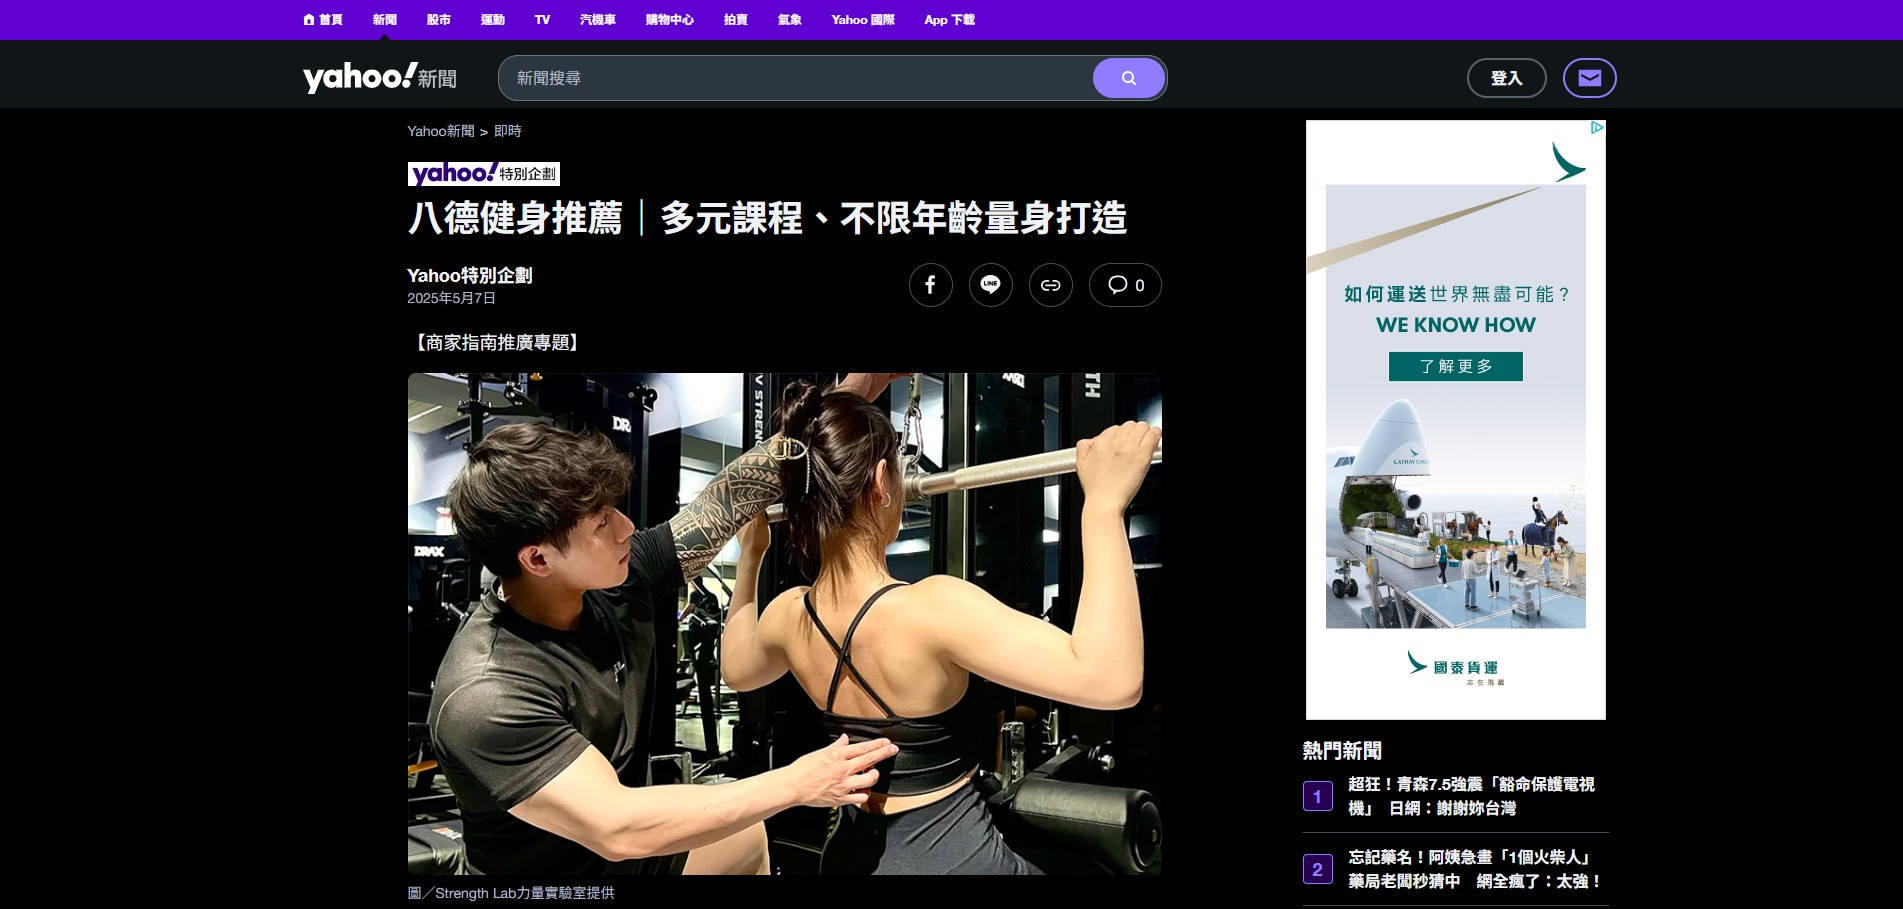Go to 首頁 home in top bar

(x=323, y=20)
